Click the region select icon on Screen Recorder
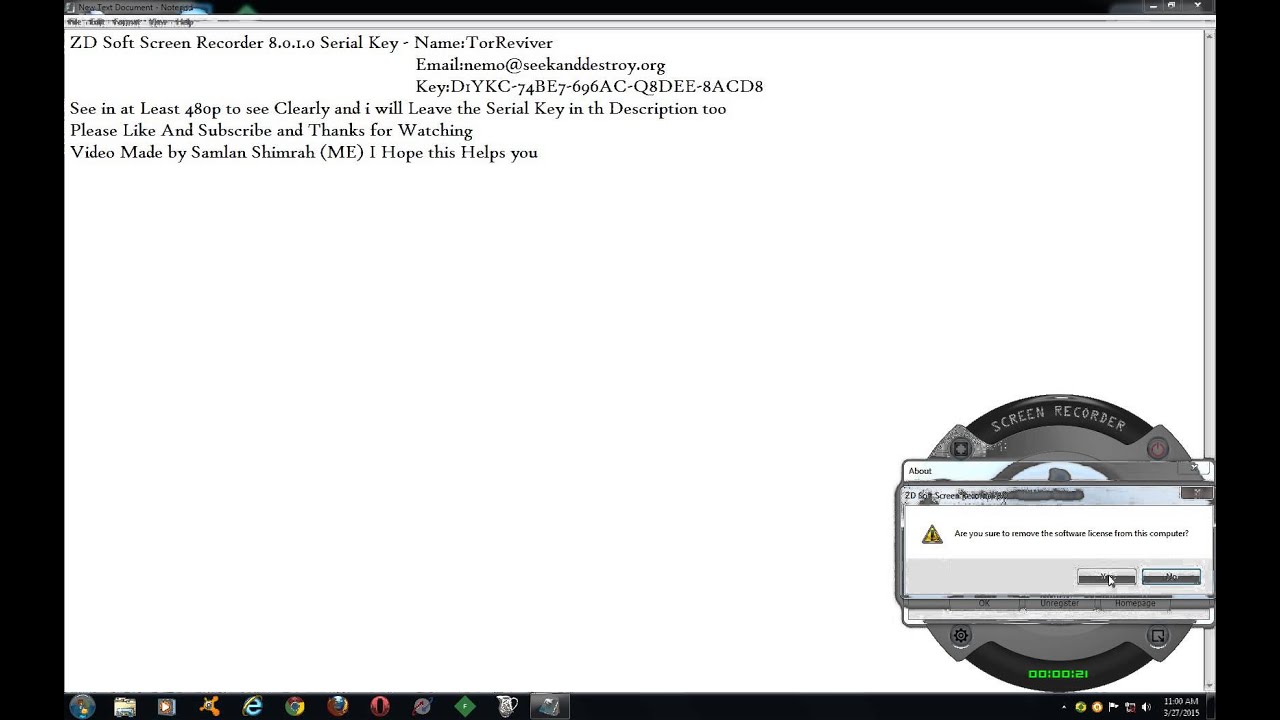The image size is (1280, 720). click(x=1158, y=636)
